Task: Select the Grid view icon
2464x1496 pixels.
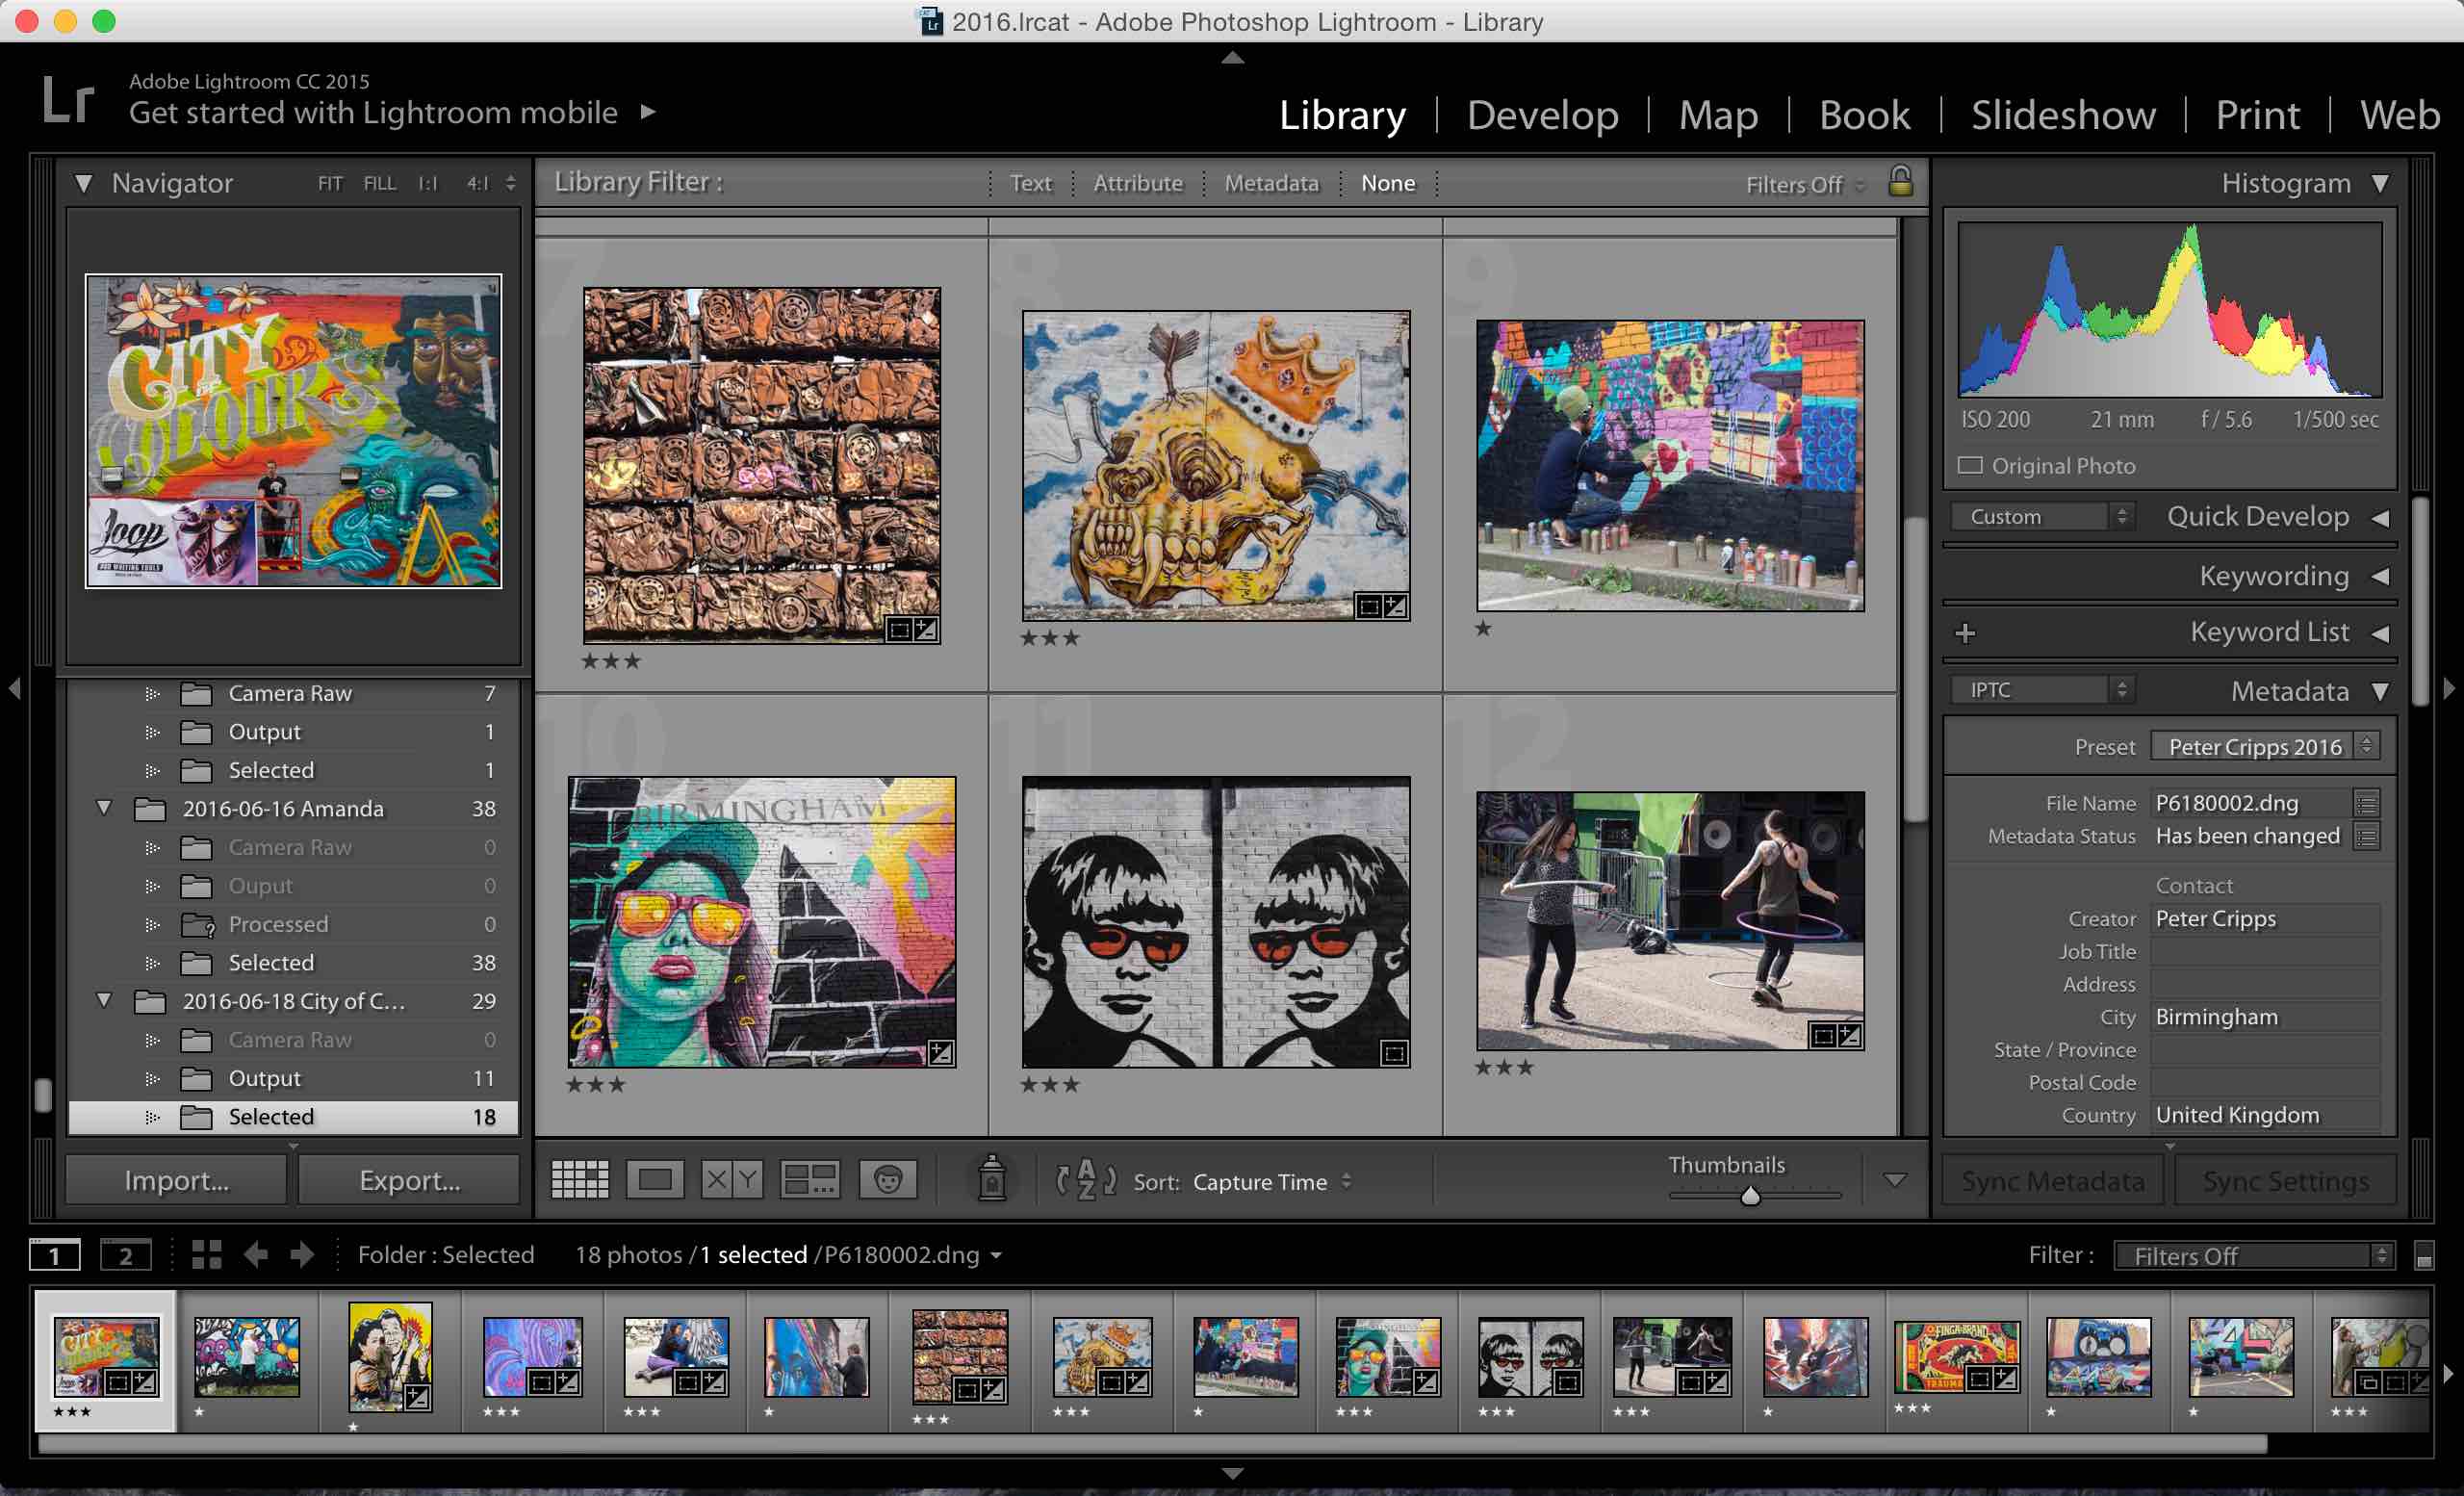Action: coord(580,1179)
